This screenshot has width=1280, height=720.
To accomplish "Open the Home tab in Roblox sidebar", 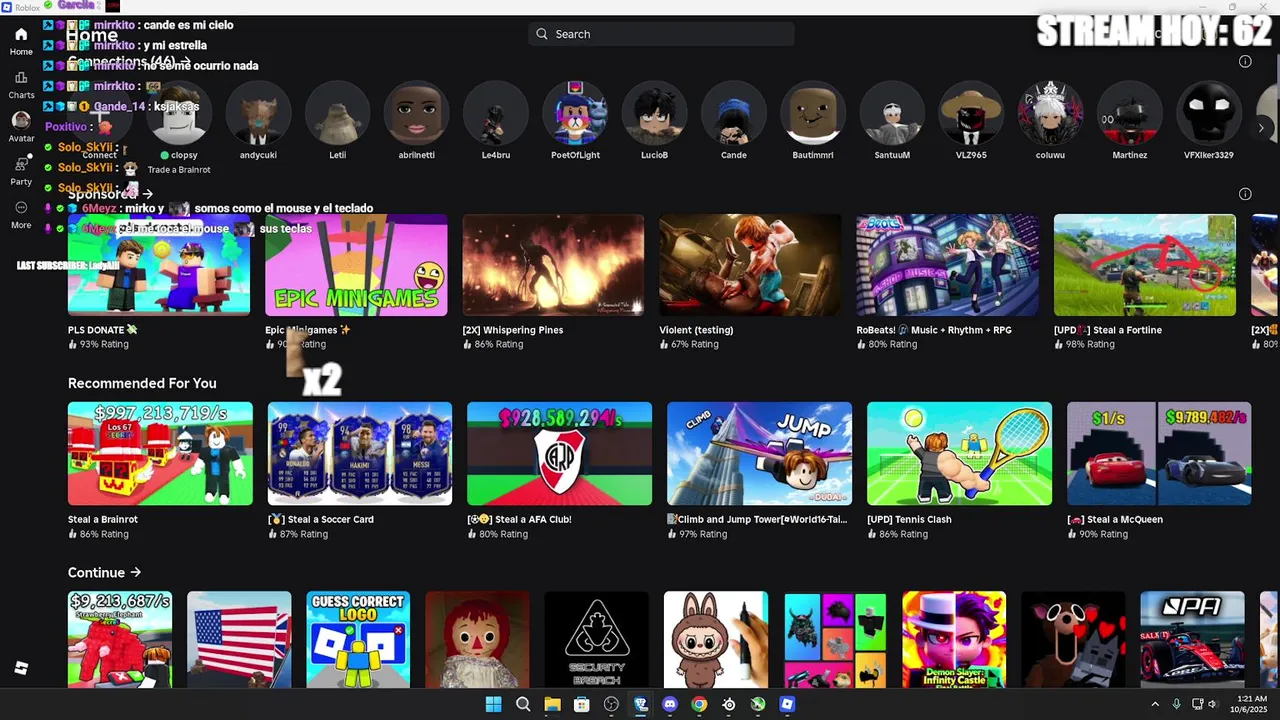I will tap(21, 41).
